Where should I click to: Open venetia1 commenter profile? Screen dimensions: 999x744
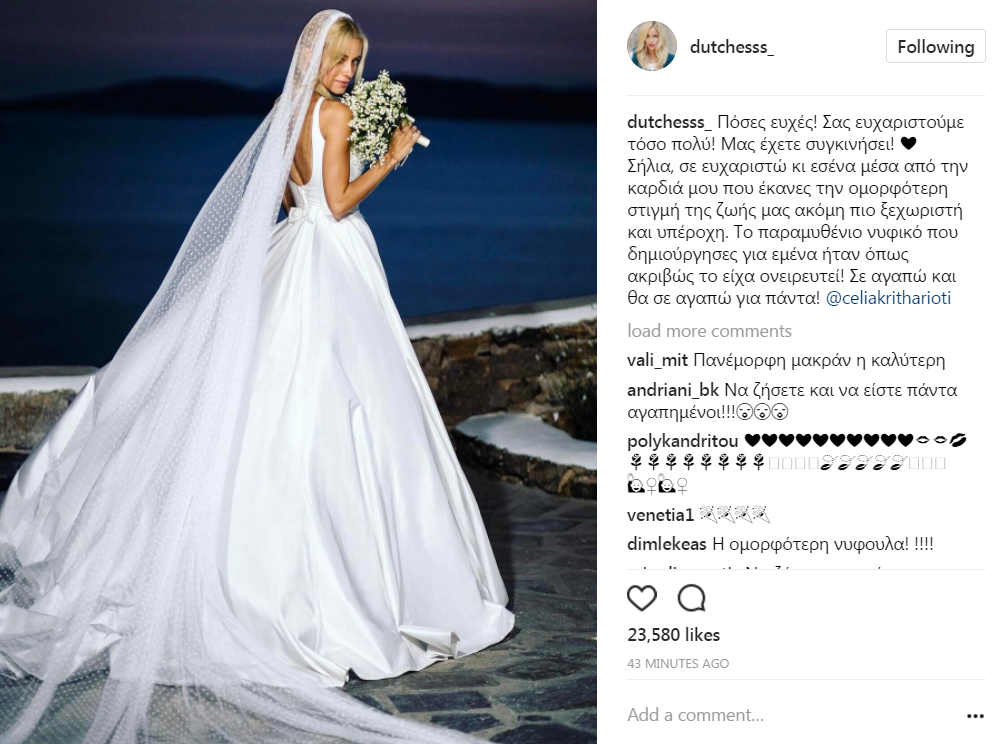pyautogui.click(x=660, y=515)
